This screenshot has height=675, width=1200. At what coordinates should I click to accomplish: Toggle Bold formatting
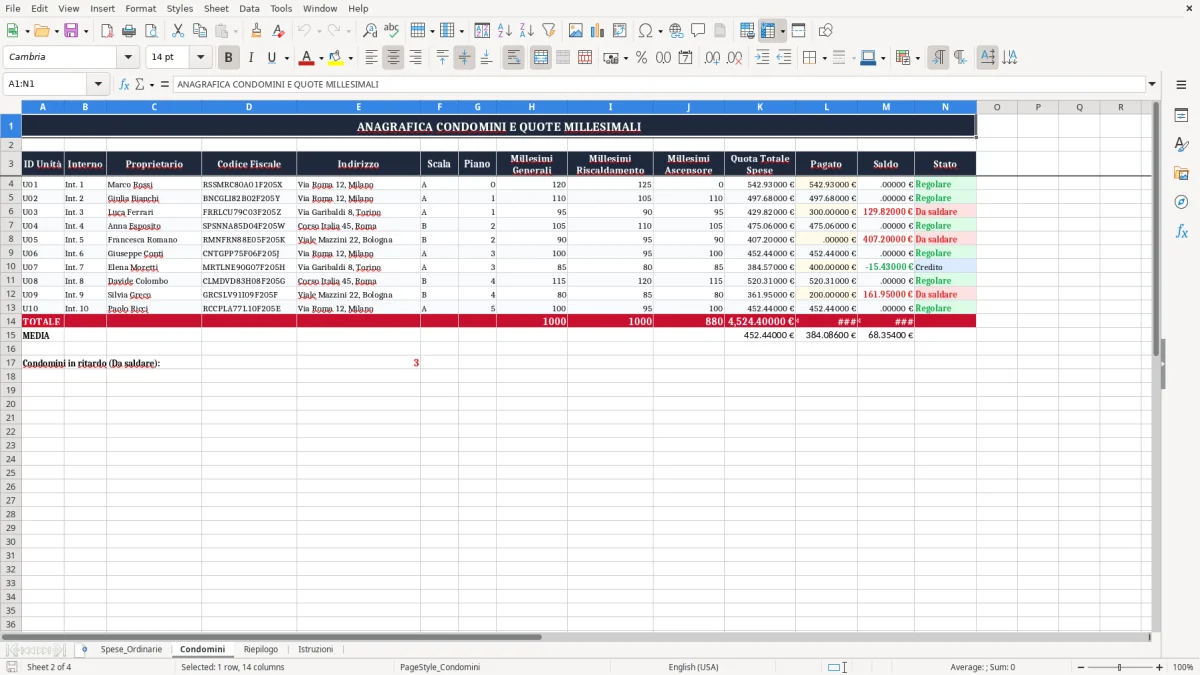coord(228,58)
